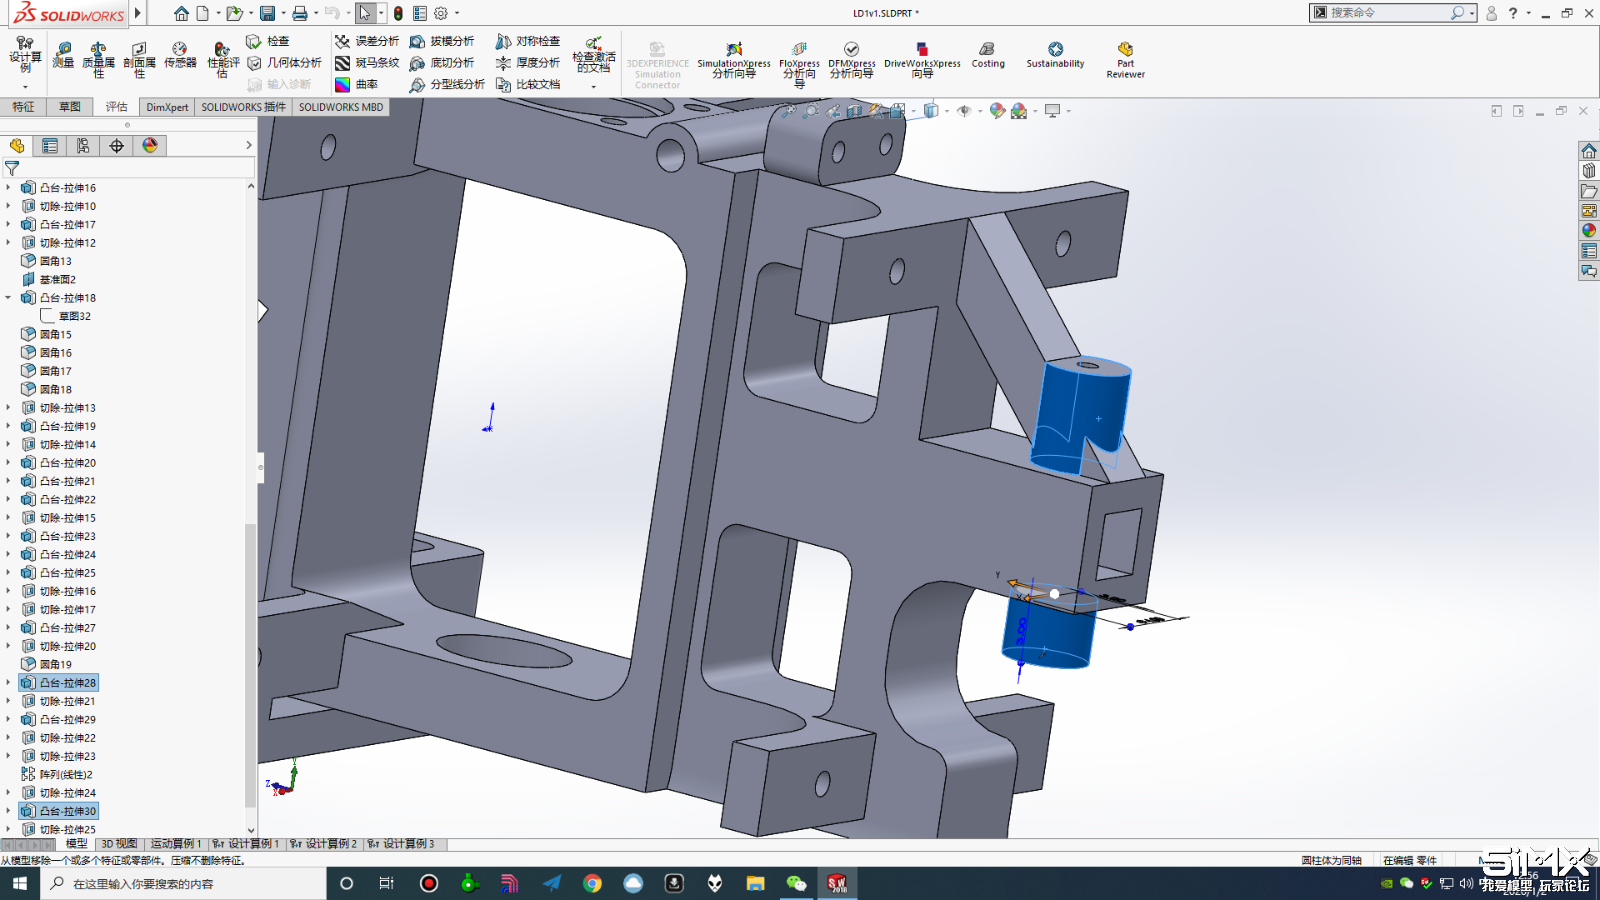The image size is (1600, 900).
Task: Expand the 切除-拉伸13 tree node
Action: click(8, 408)
